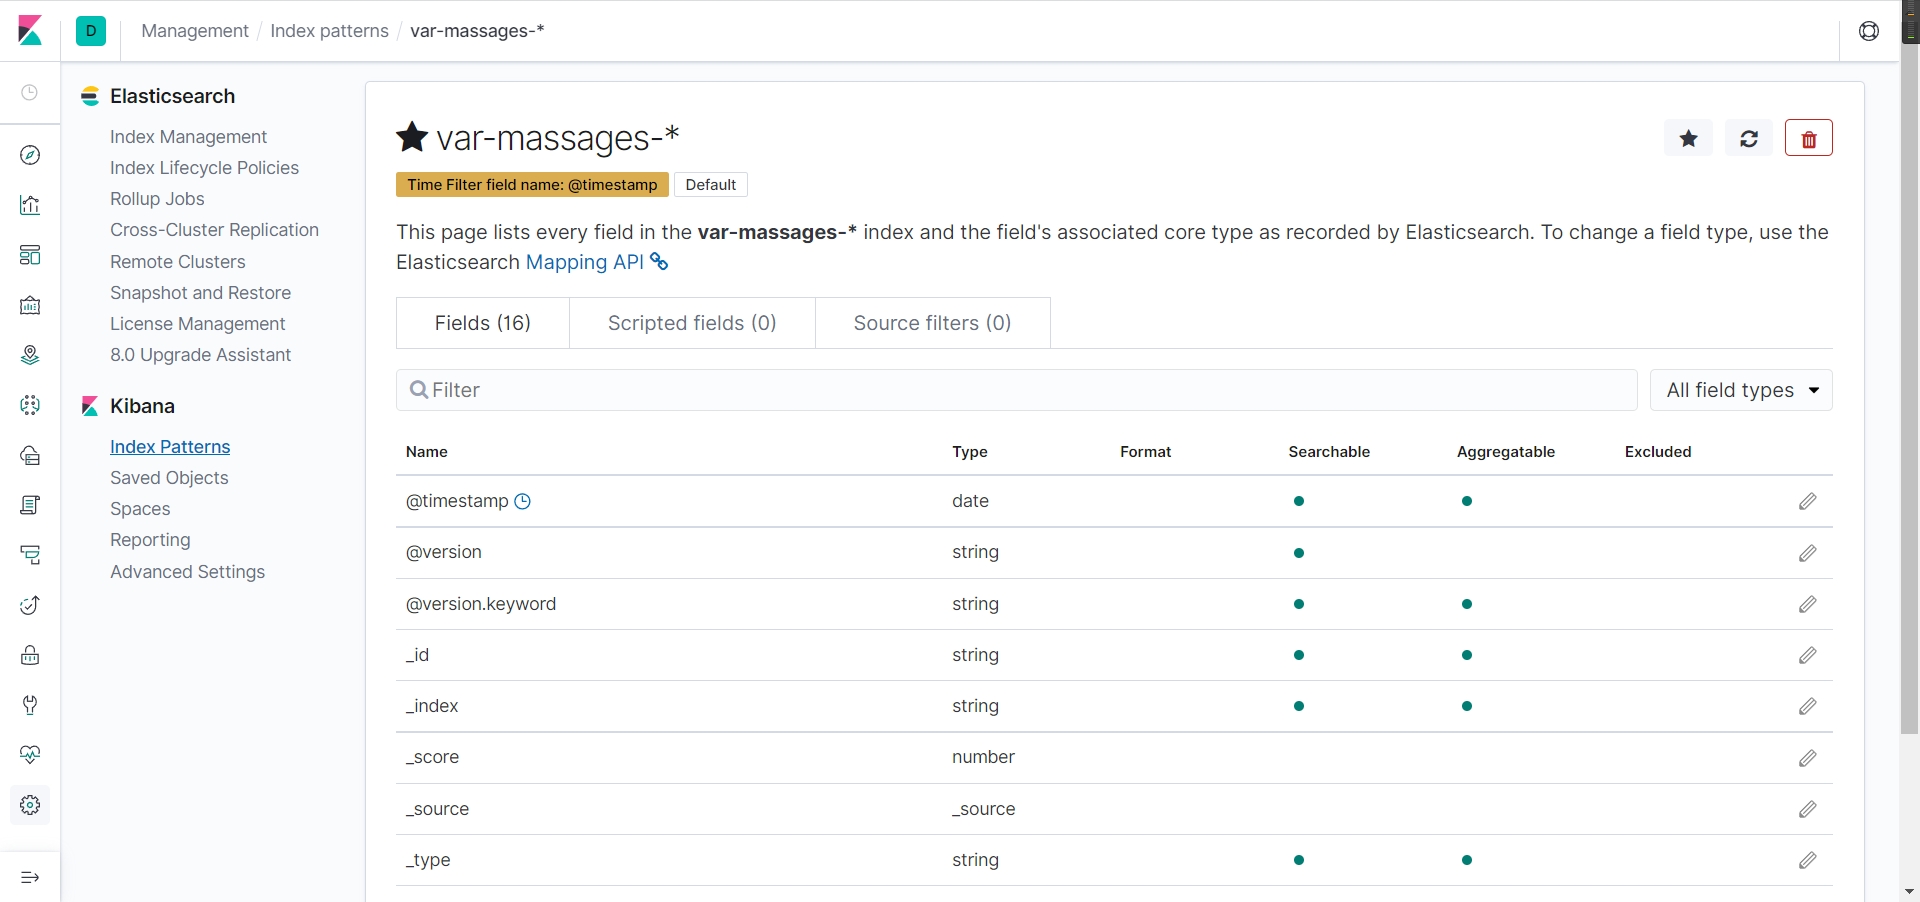
Task: Open the All field types dropdown
Action: click(x=1740, y=390)
